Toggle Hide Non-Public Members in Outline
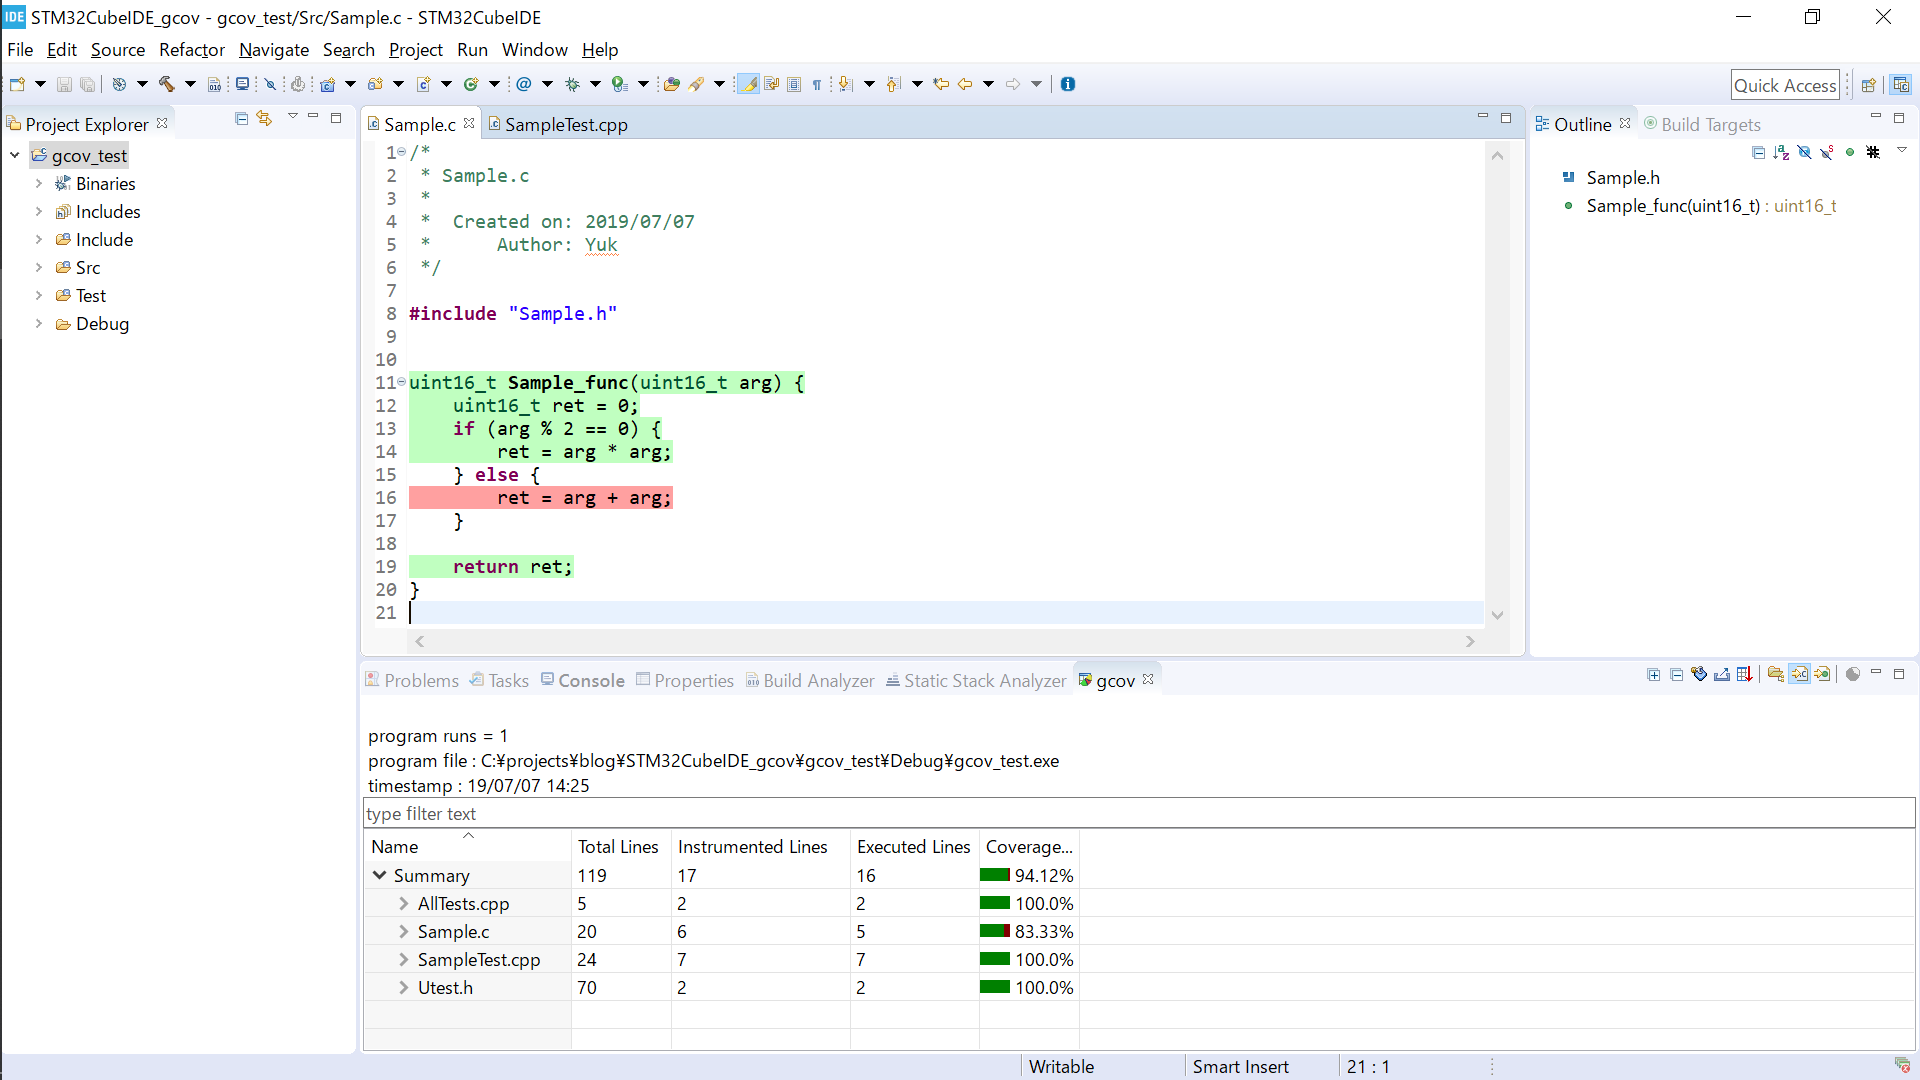 (x=1805, y=152)
